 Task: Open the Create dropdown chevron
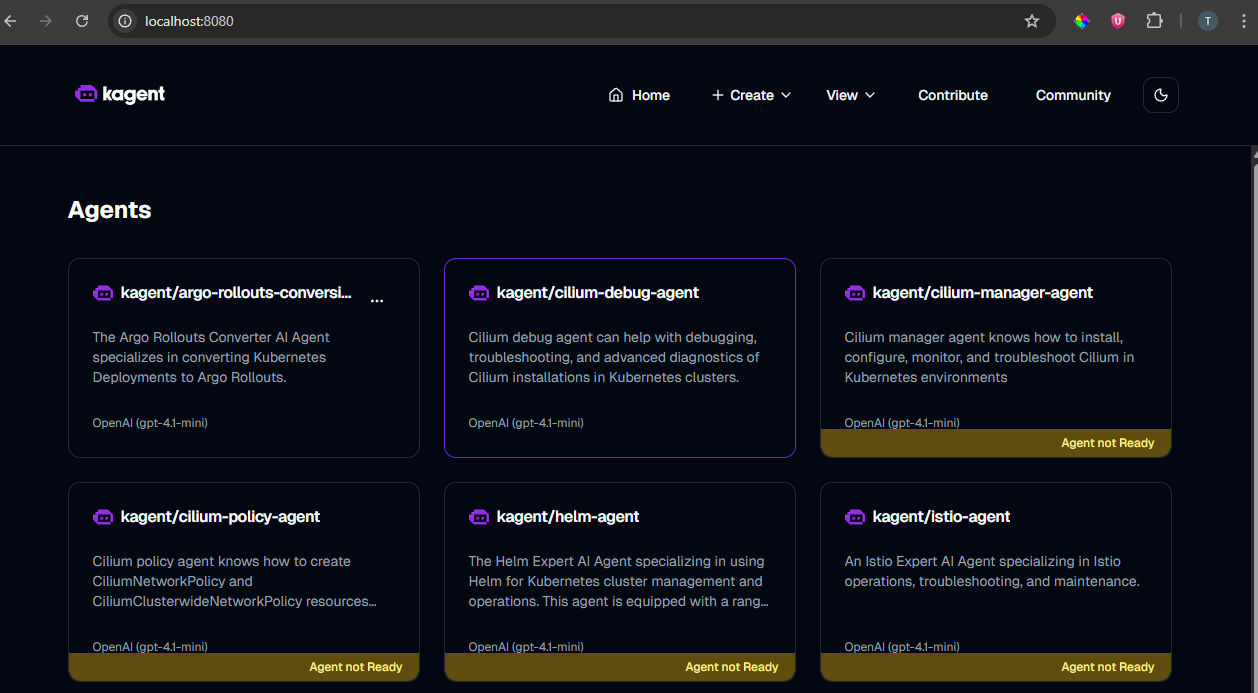point(786,95)
